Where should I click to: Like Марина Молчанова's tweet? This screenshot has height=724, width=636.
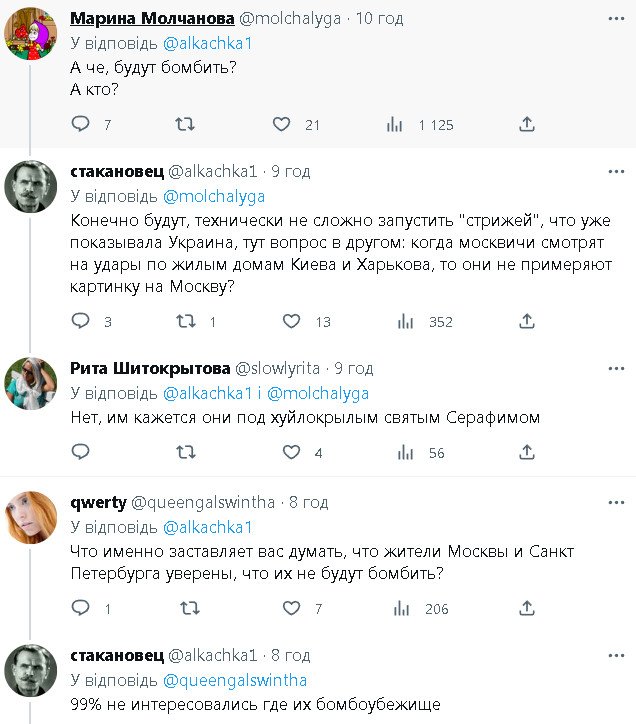[x=282, y=124]
